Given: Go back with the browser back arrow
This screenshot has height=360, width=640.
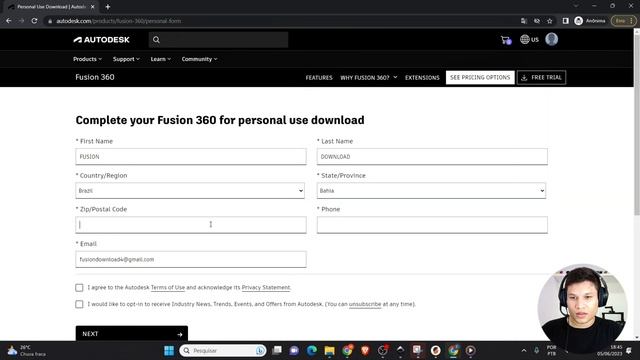Looking at the screenshot, I should (x=9, y=21).
